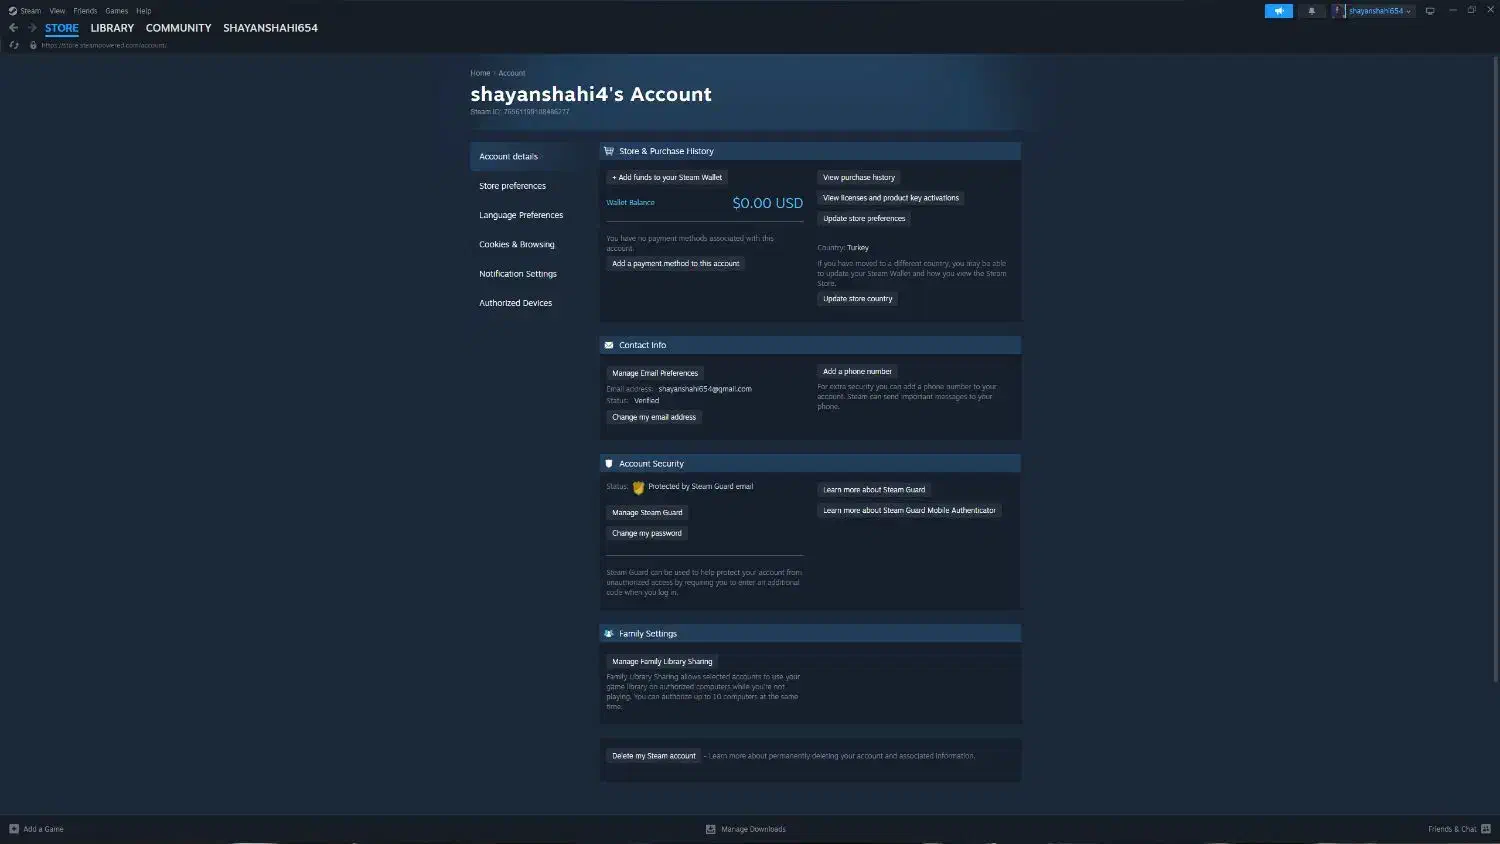The image size is (1500, 844).
Task: Open the Friends & Chat icon
Action: coord(1486,829)
